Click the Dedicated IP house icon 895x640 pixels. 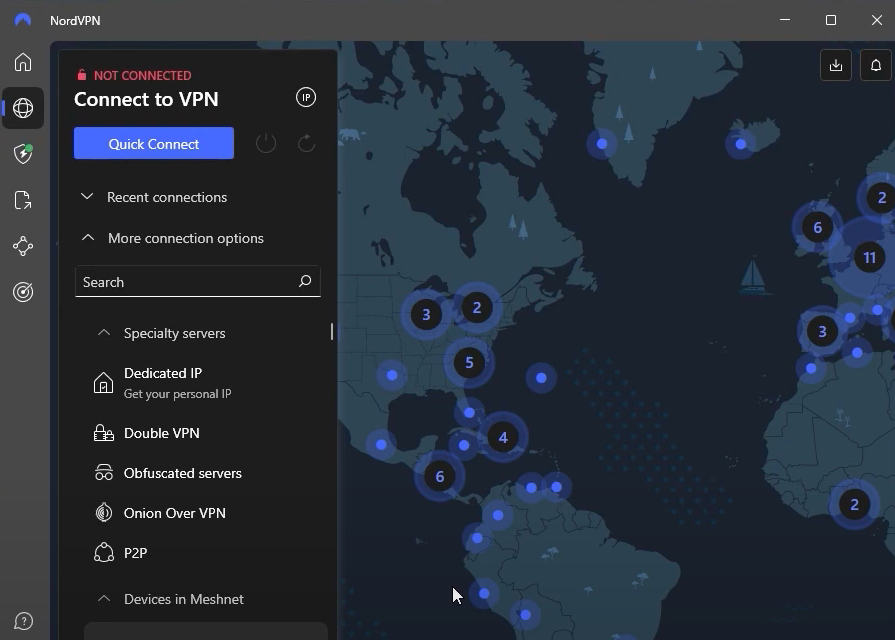(103, 383)
